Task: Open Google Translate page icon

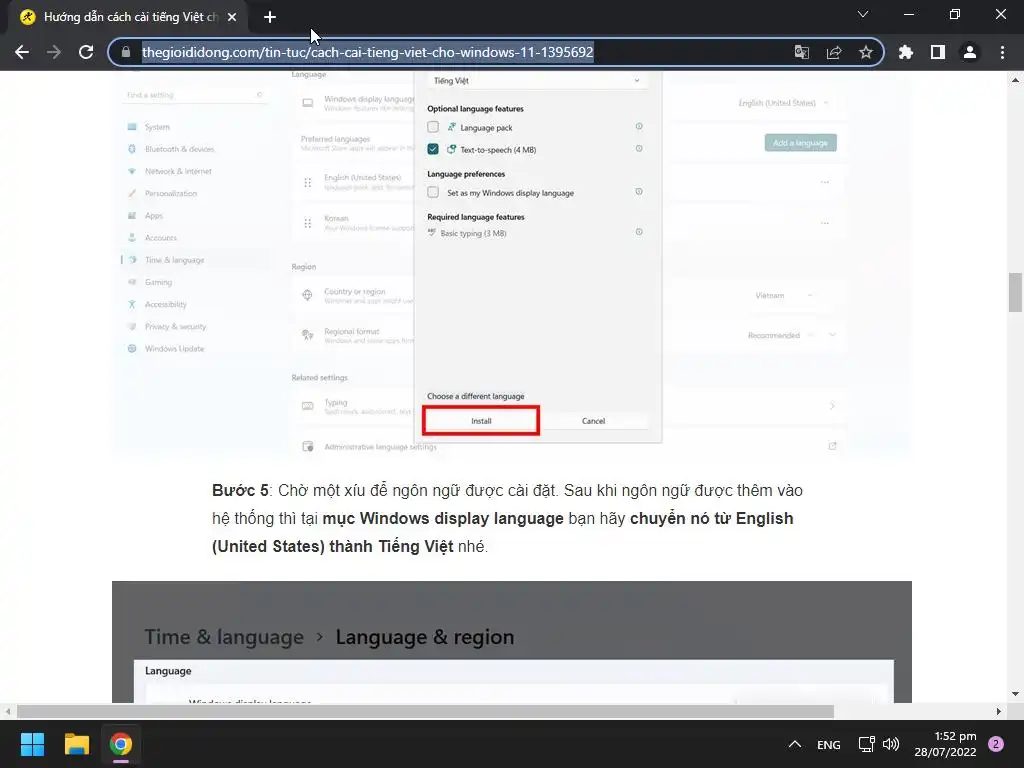Action: [801, 52]
